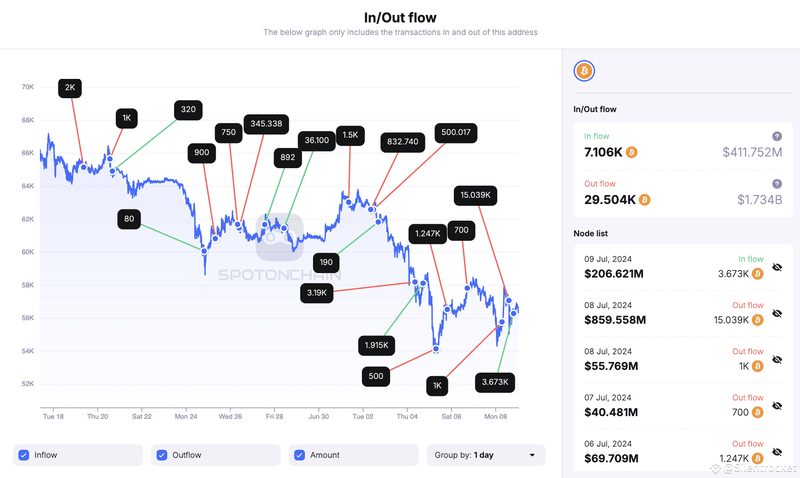Select the 1.915K inflow chart label
800x478 pixels.
pyautogui.click(x=376, y=345)
